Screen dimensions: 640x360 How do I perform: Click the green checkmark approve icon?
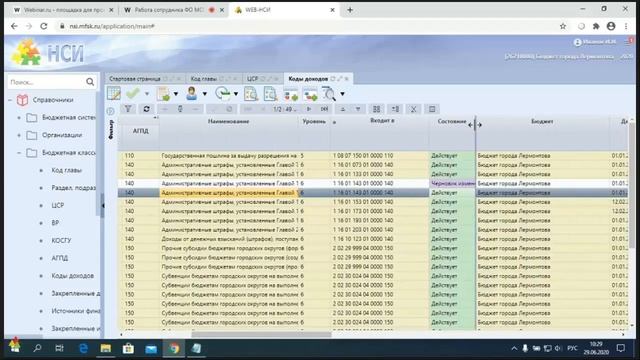pyautogui.click(x=133, y=93)
